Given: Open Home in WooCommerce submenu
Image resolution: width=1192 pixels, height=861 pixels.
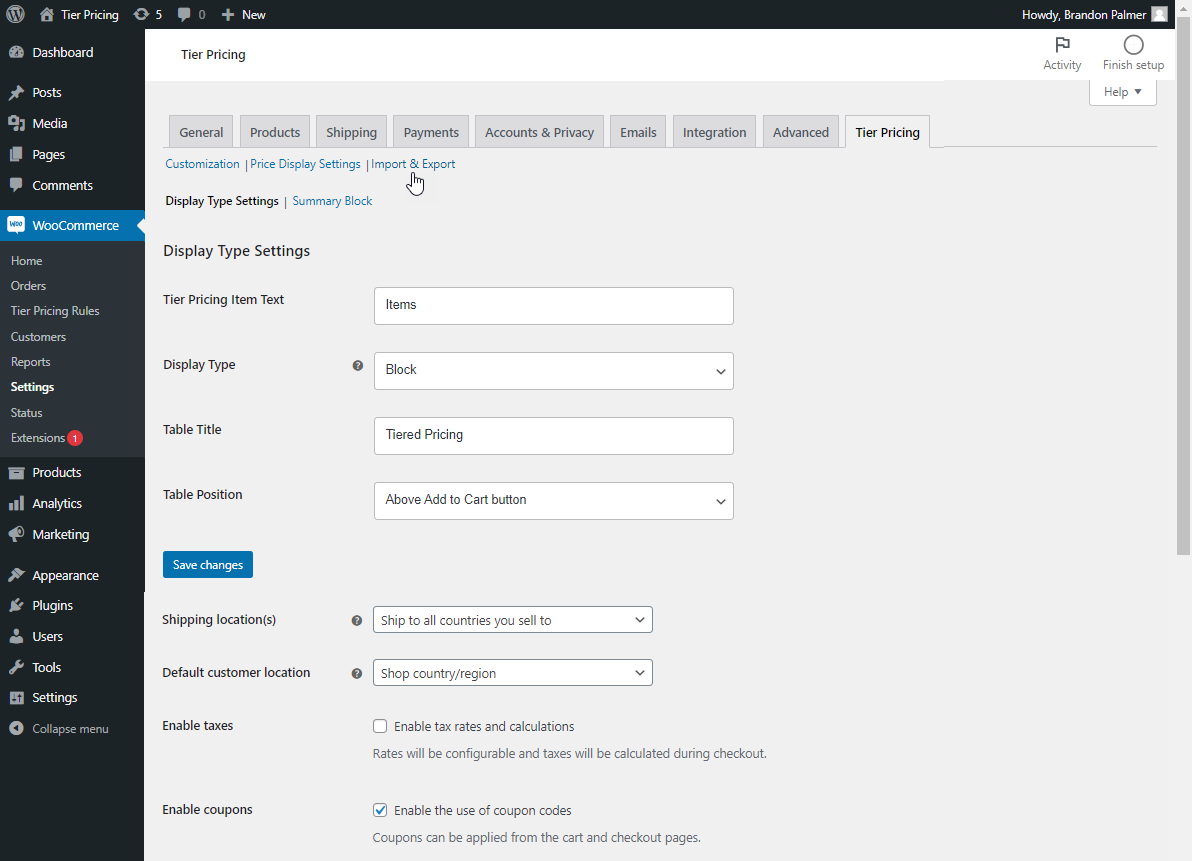Looking at the screenshot, I should pos(27,261).
